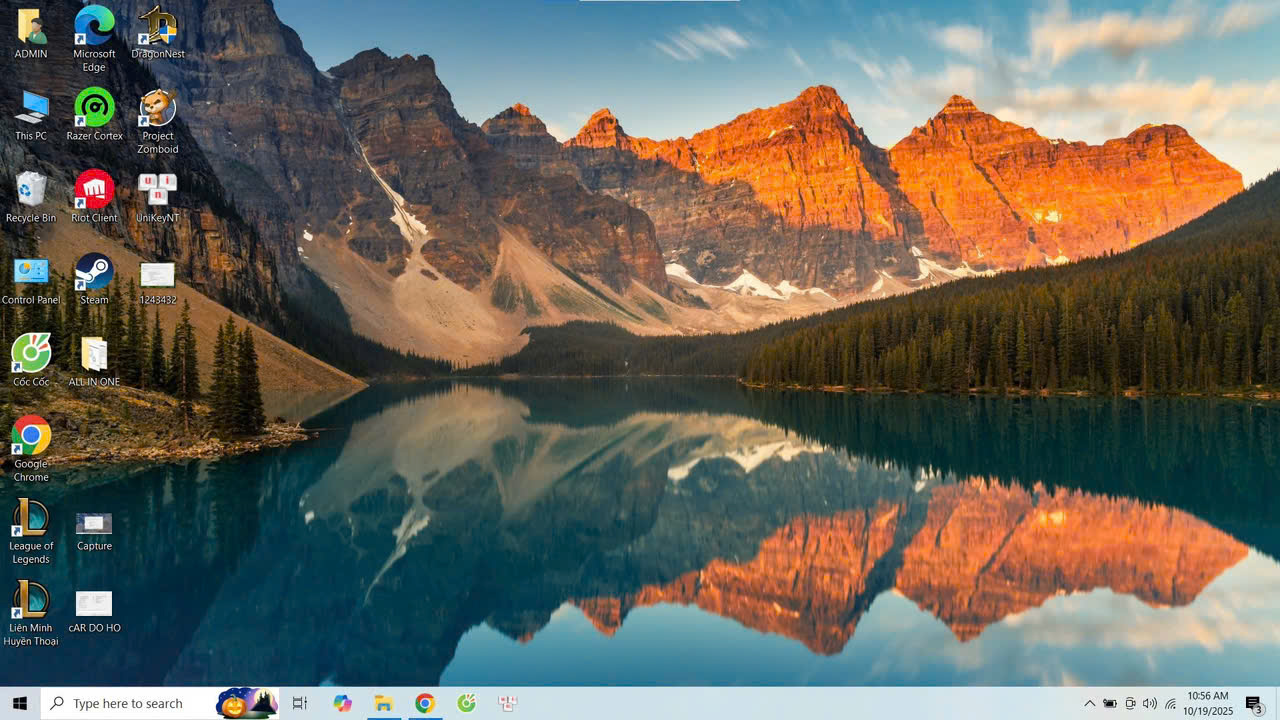Open the Windows Start menu
Image resolution: width=1280 pixels, height=720 pixels.
click(19, 704)
